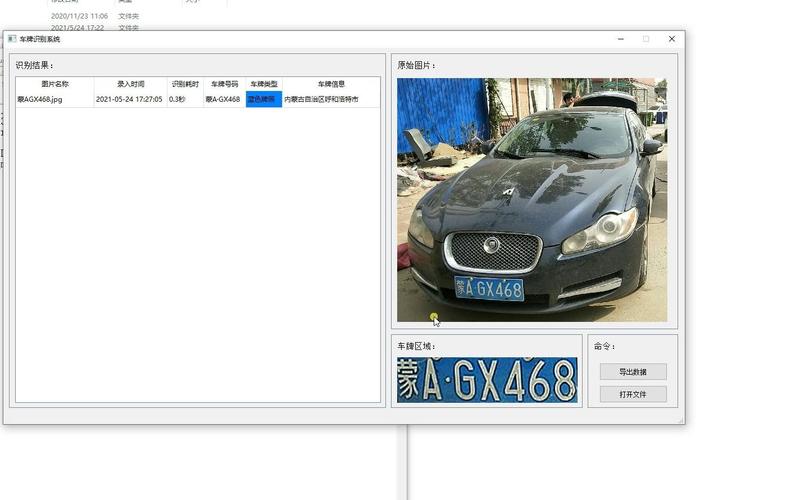Click the highlighted 蓝色牌照 plate type cell
800x500 pixels.
click(x=264, y=99)
